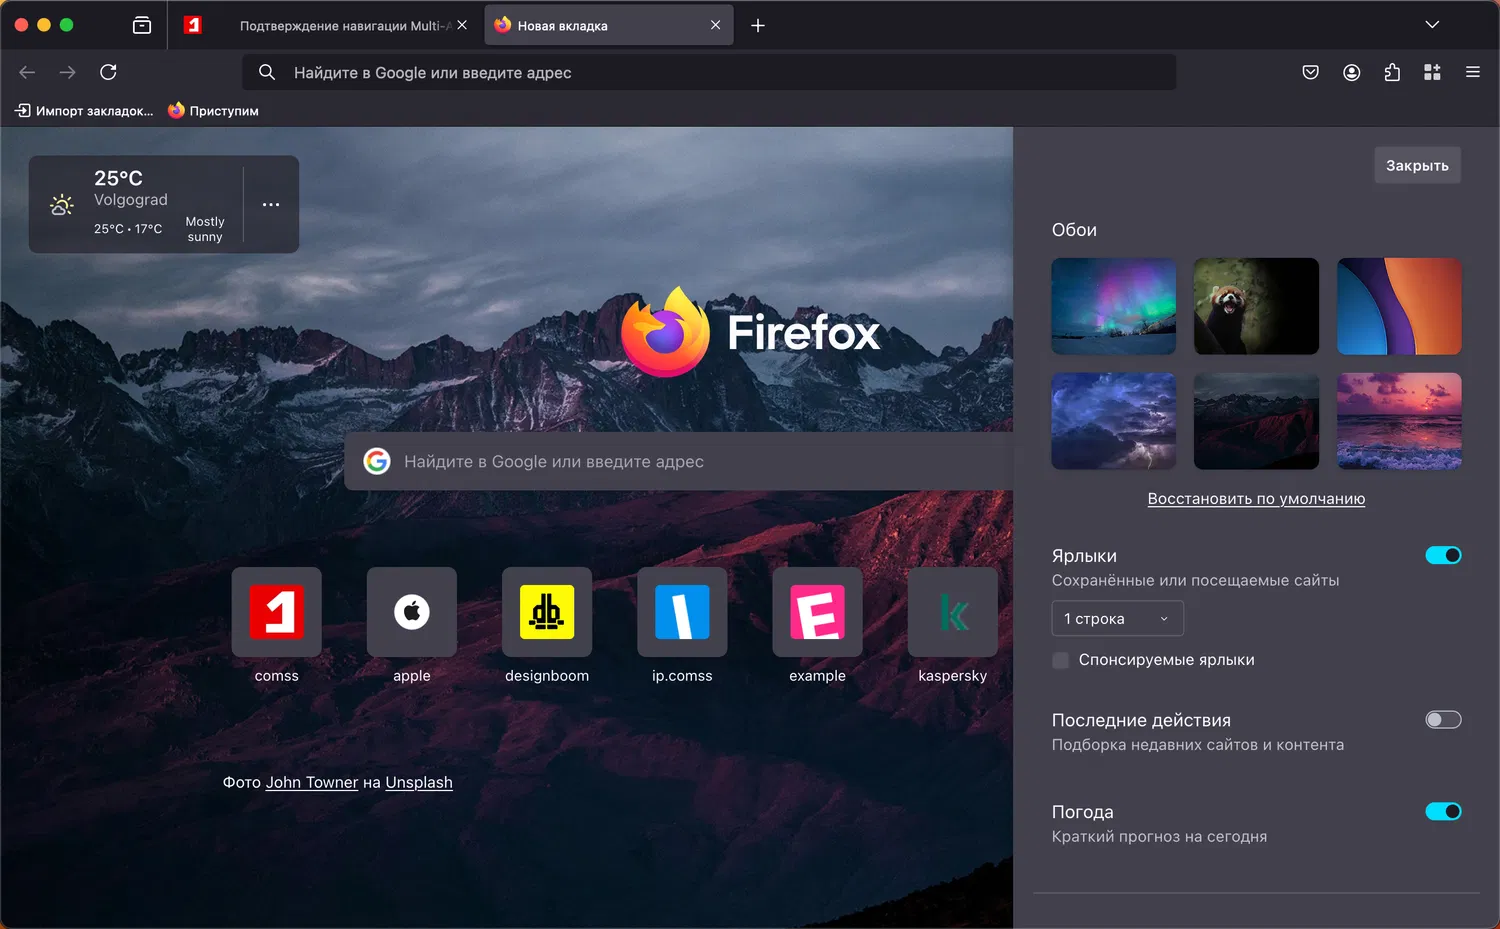The image size is (1500, 929).
Task: Open the grid toolbar icon beside the menu
Action: pos(1432,72)
